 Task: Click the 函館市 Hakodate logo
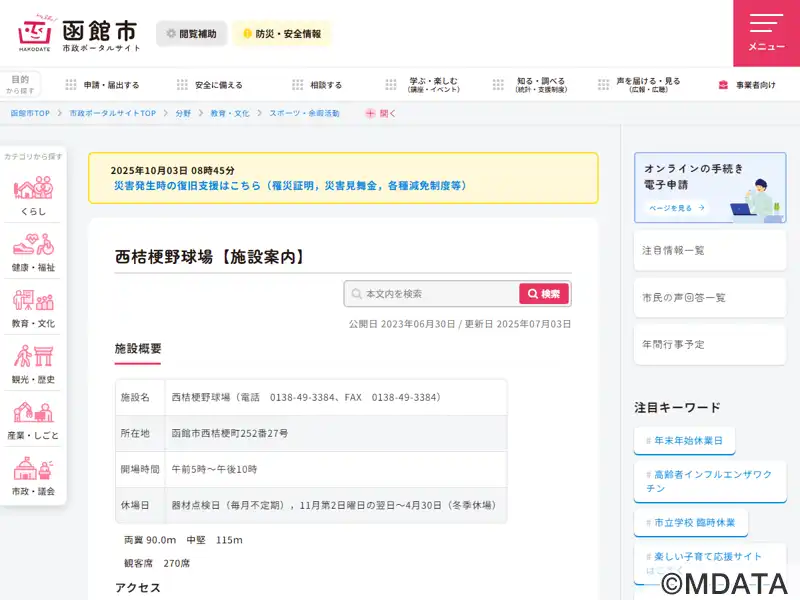click(x=78, y=34)
